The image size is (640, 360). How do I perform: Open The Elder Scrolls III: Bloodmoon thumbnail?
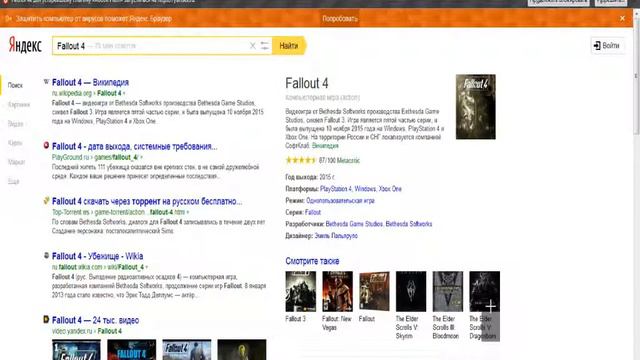(448, 291)
